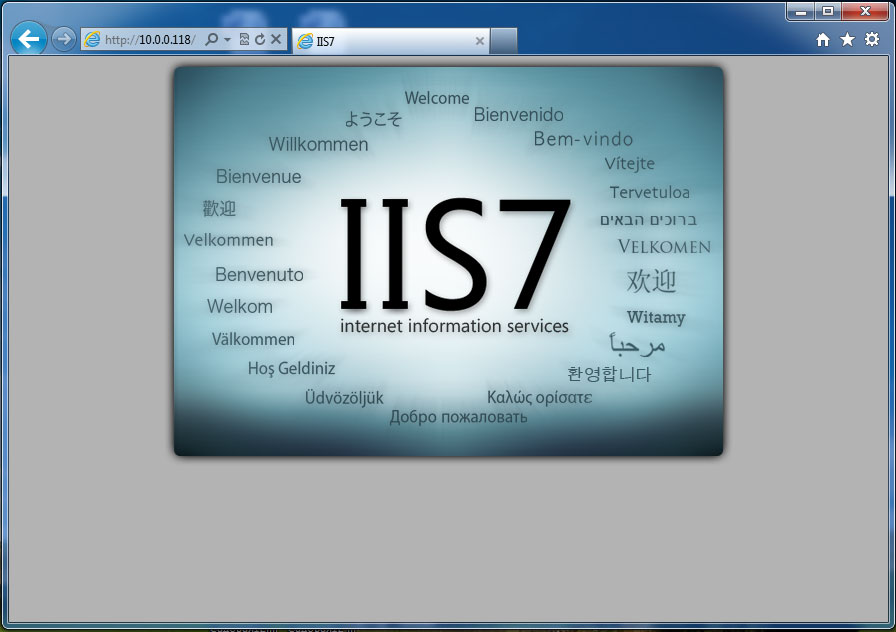Toggle the Compatibility View icon

(244, 39)
